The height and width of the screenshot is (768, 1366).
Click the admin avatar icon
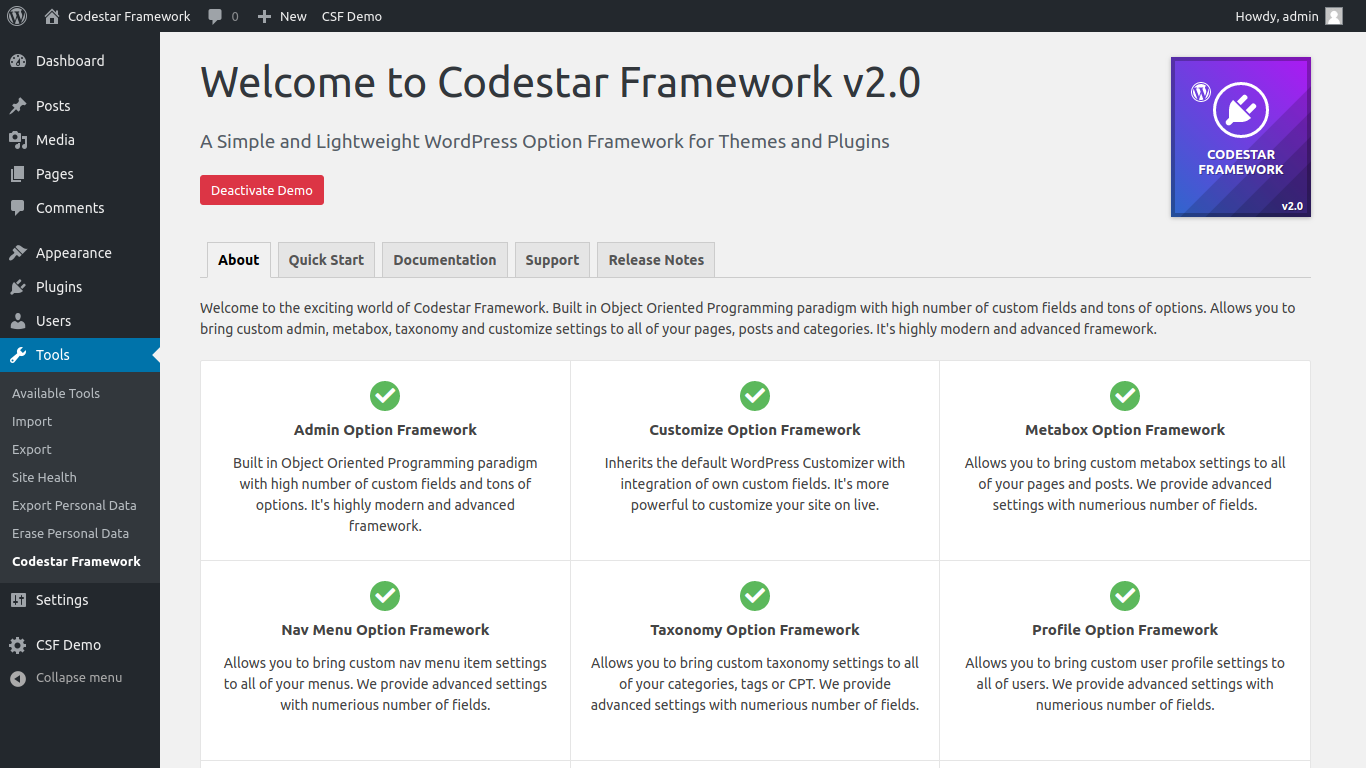coord(1334,16)
